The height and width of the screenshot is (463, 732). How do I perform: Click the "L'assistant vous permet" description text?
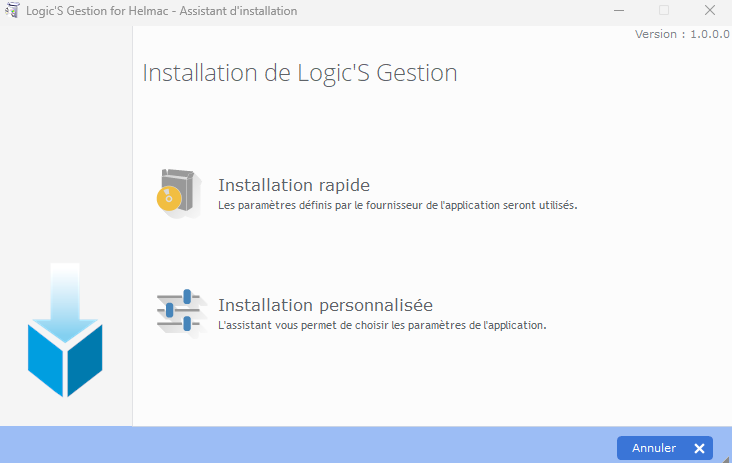tap(382, 325)
